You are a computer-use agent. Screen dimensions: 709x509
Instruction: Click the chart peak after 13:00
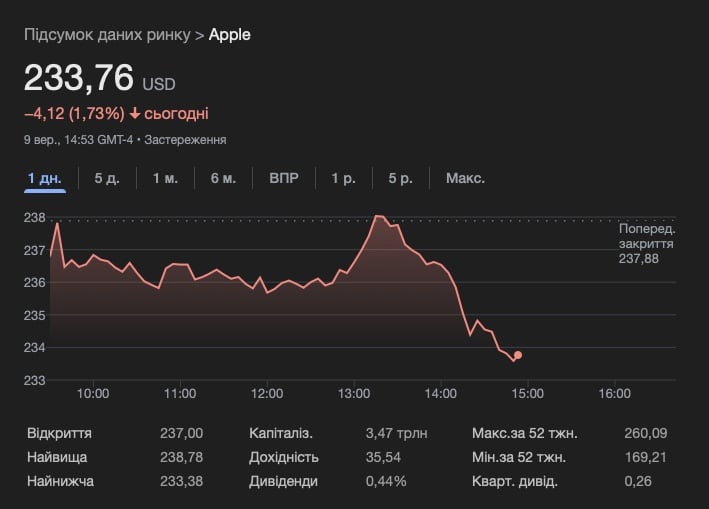[378, 216]
